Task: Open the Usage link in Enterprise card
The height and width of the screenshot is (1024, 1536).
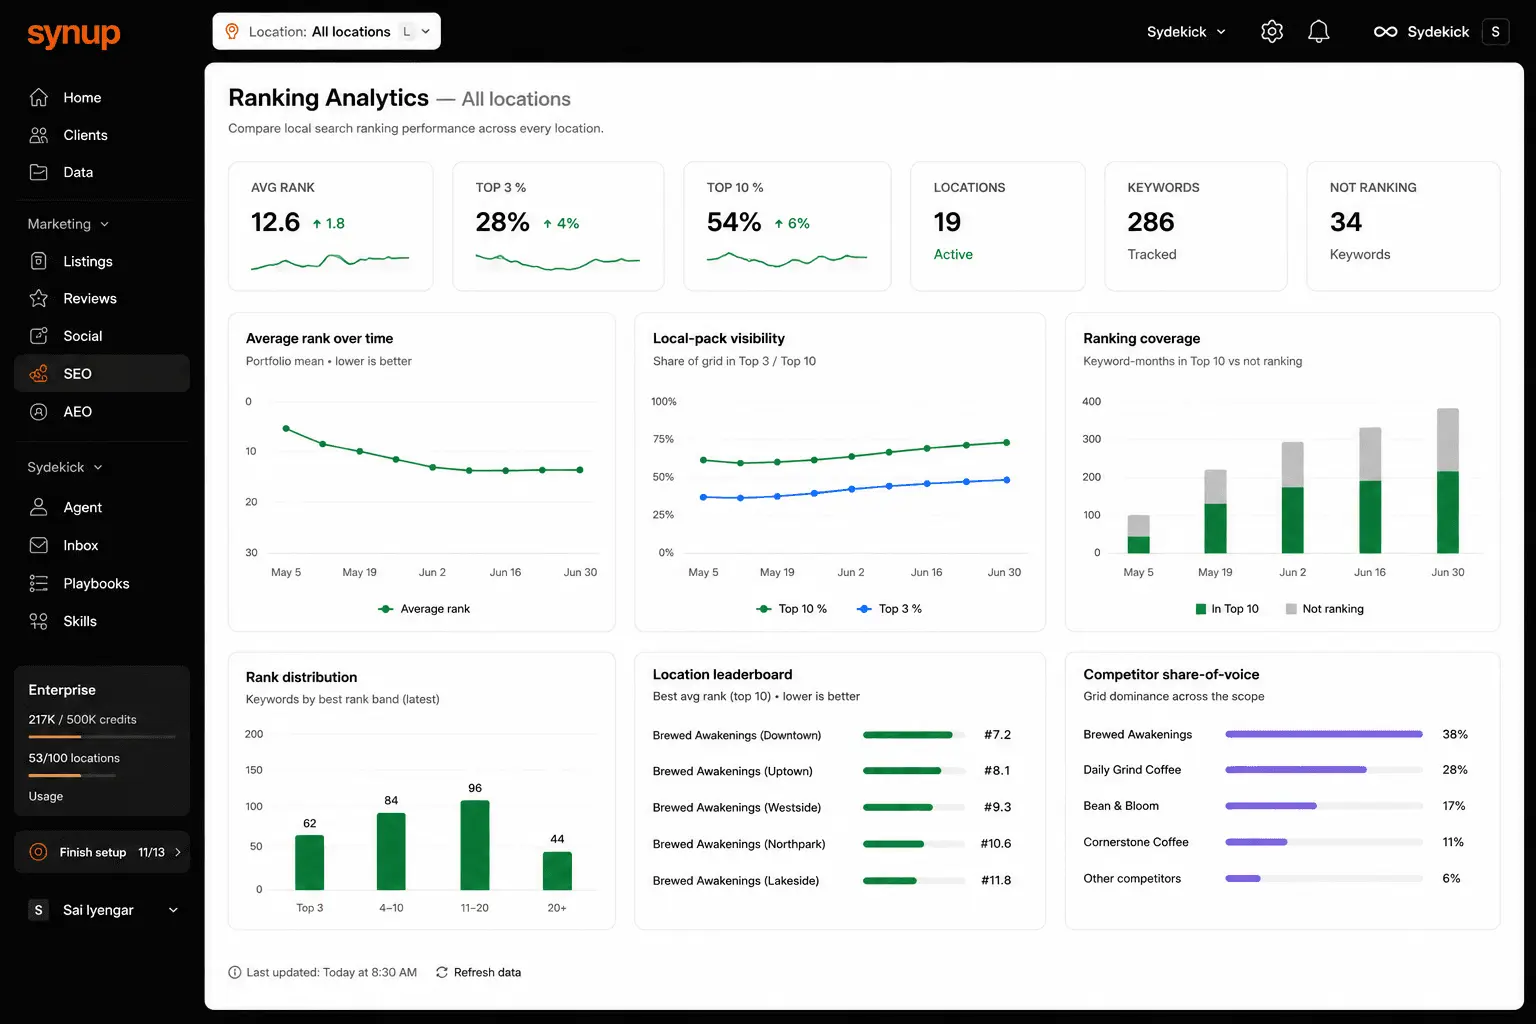Action: (x=46, y=796)
